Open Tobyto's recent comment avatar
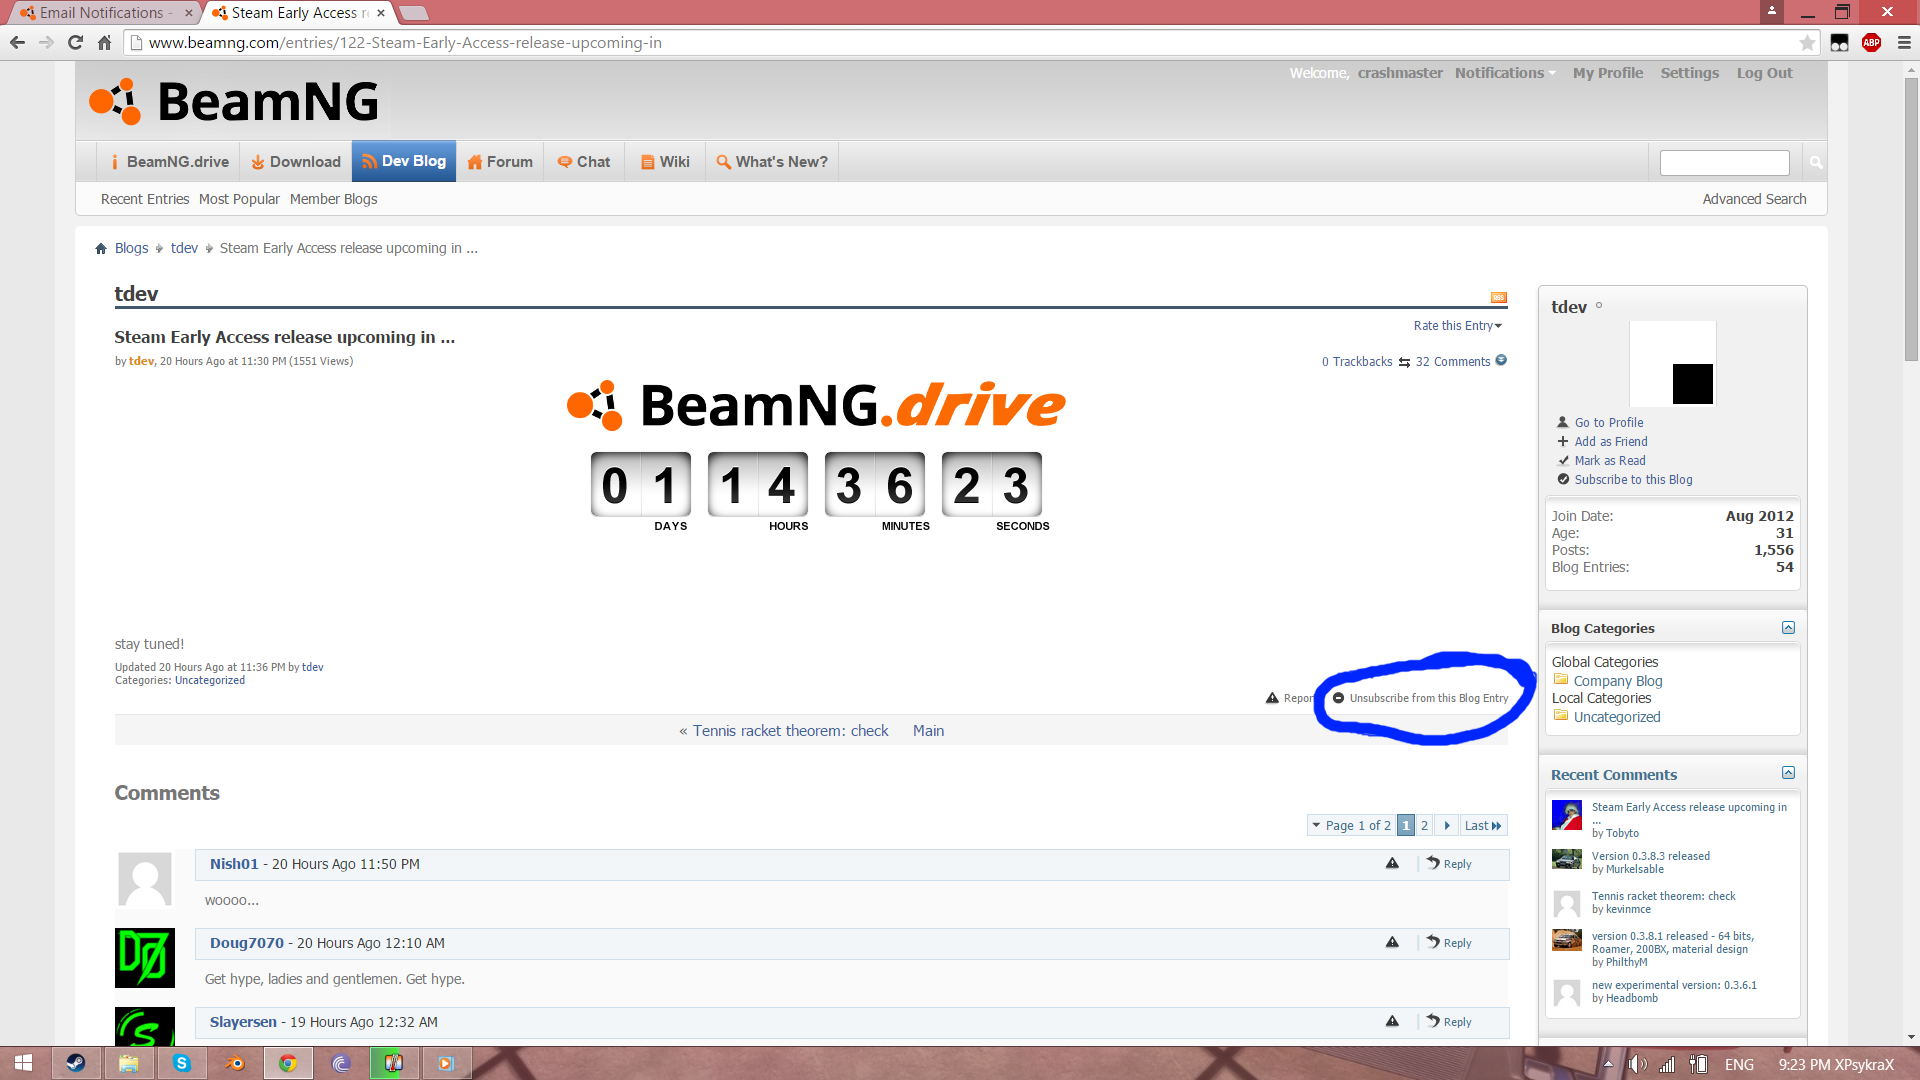Viewport: 1920px width, 1080px height. pyautogui.click(x=1566, y=815)
